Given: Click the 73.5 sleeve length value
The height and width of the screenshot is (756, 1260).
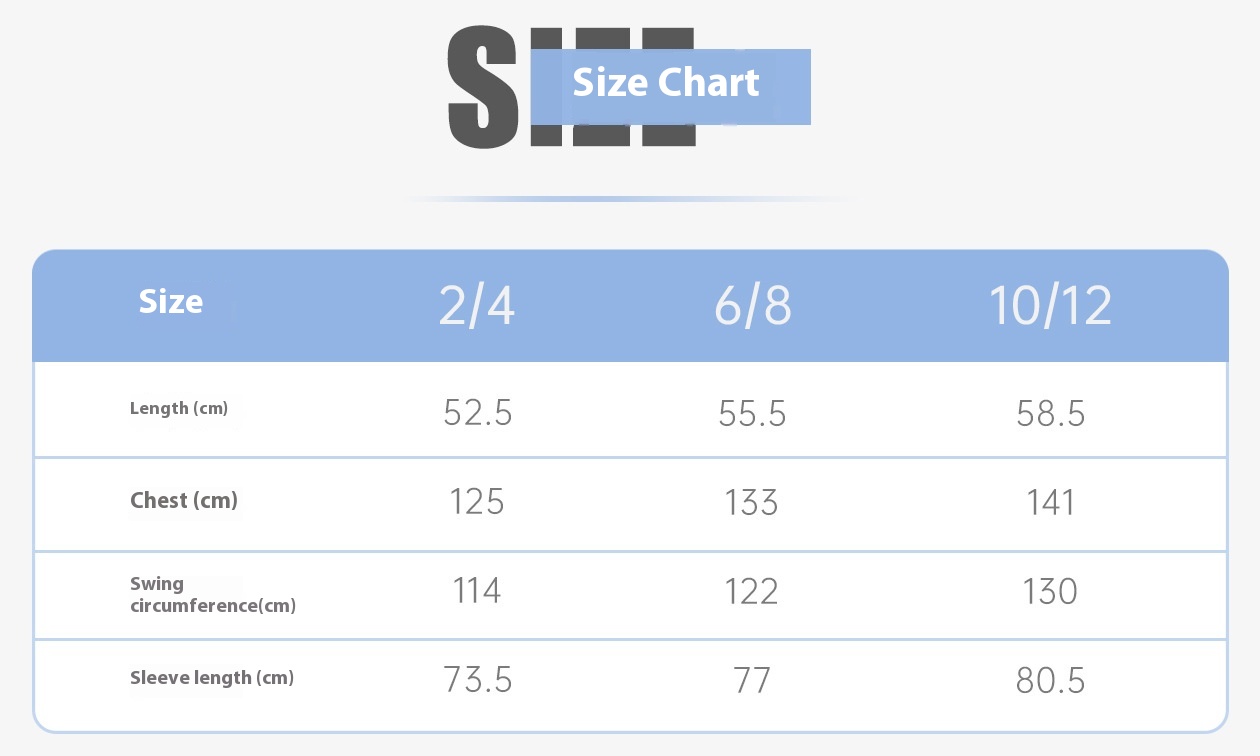Looking at the screenshot, I should (x=477, y=680).
